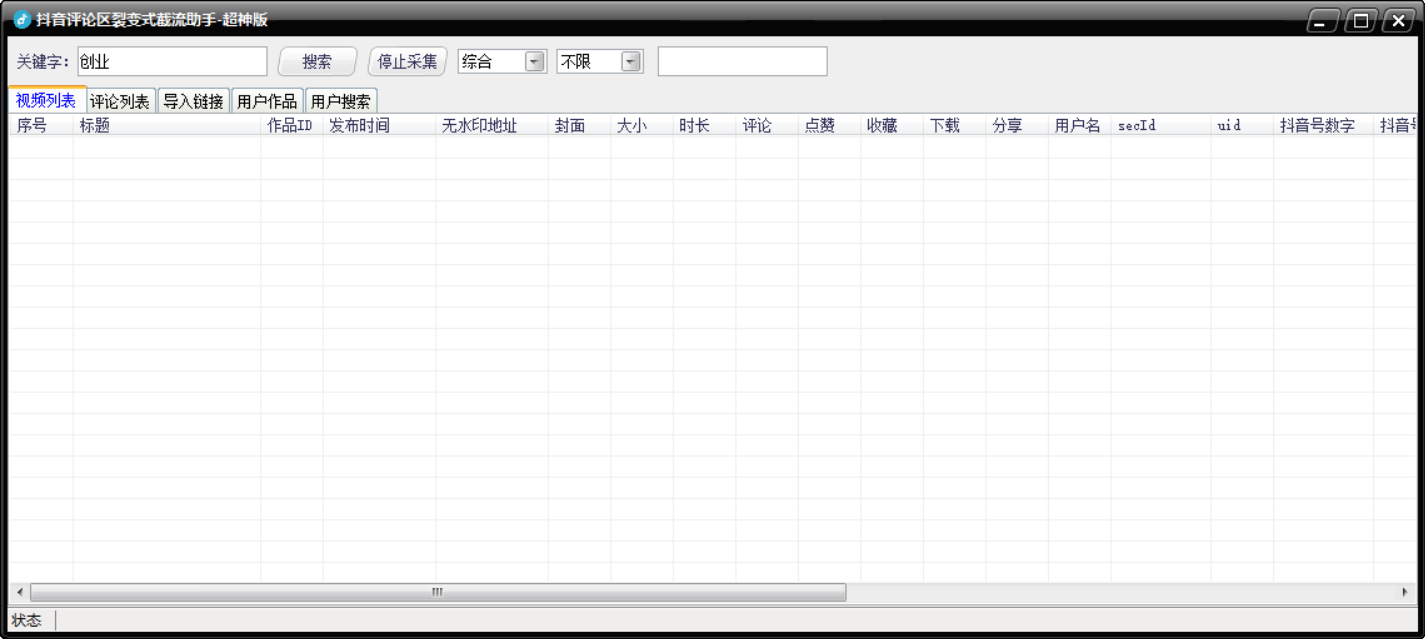Maximize the window

click(x=1360, y=21)
